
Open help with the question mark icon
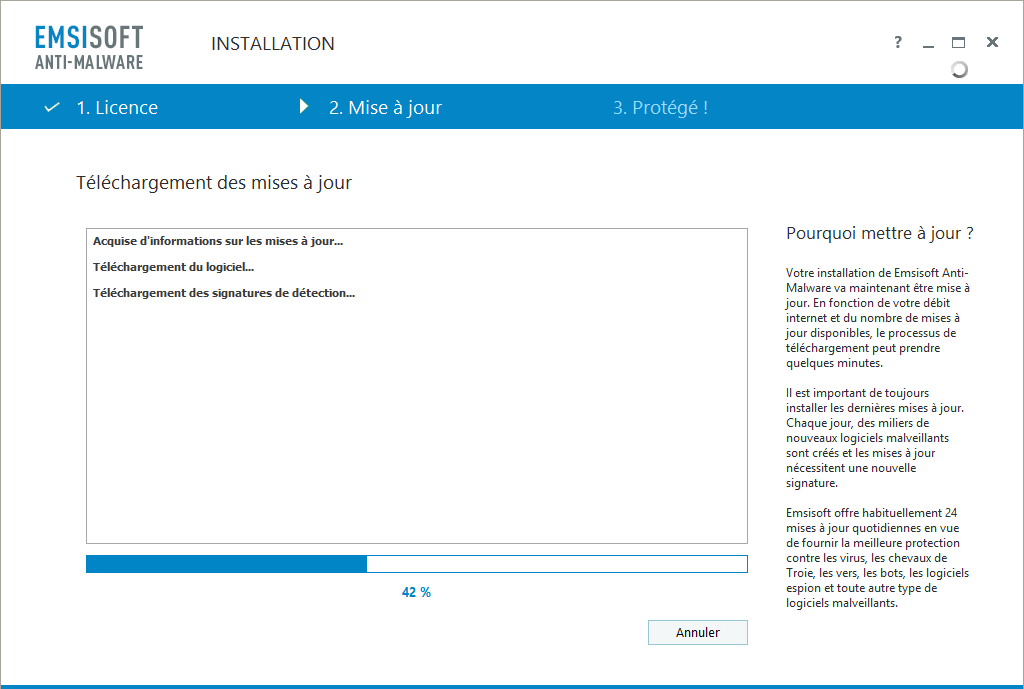(897, 42)
